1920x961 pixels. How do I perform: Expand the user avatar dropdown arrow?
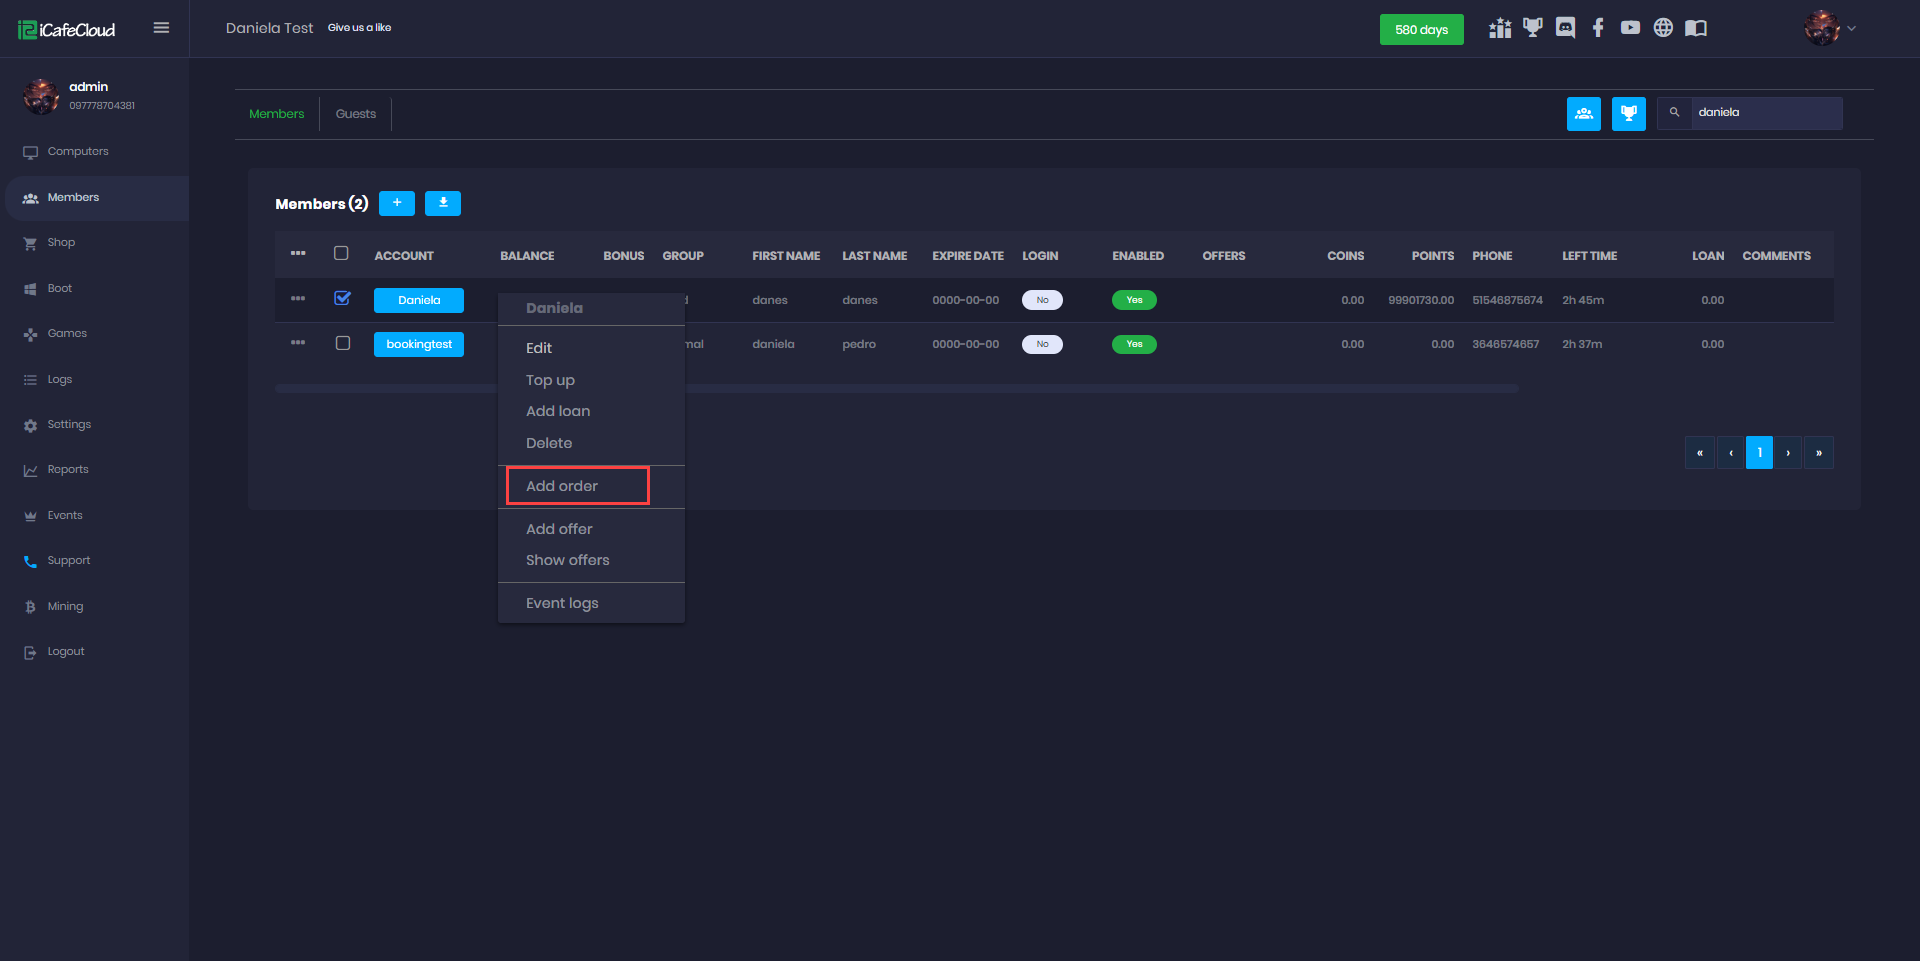pos(1851,28)
